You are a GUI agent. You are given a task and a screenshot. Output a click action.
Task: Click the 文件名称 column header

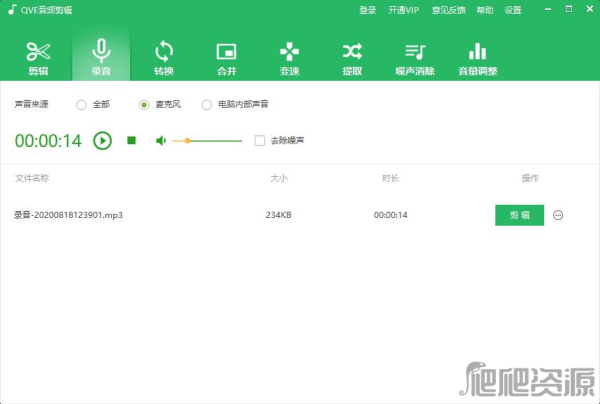click(32, 178)
